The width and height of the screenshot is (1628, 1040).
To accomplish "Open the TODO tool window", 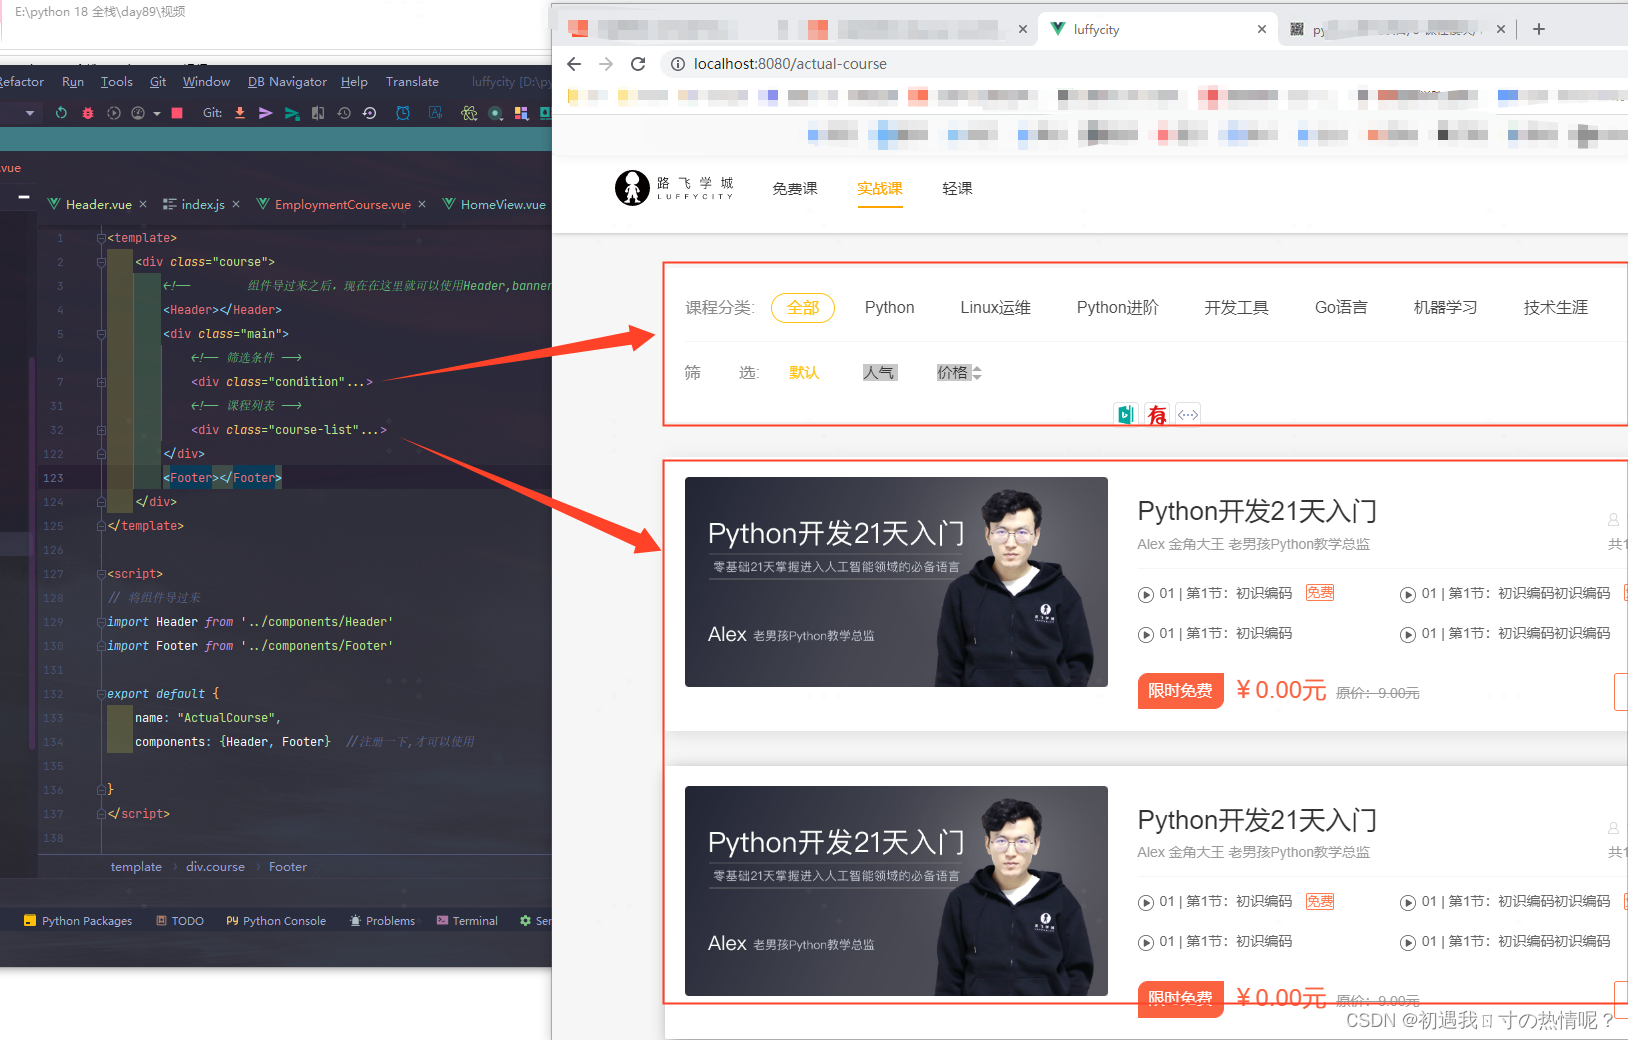I will [x=180, y=921].
